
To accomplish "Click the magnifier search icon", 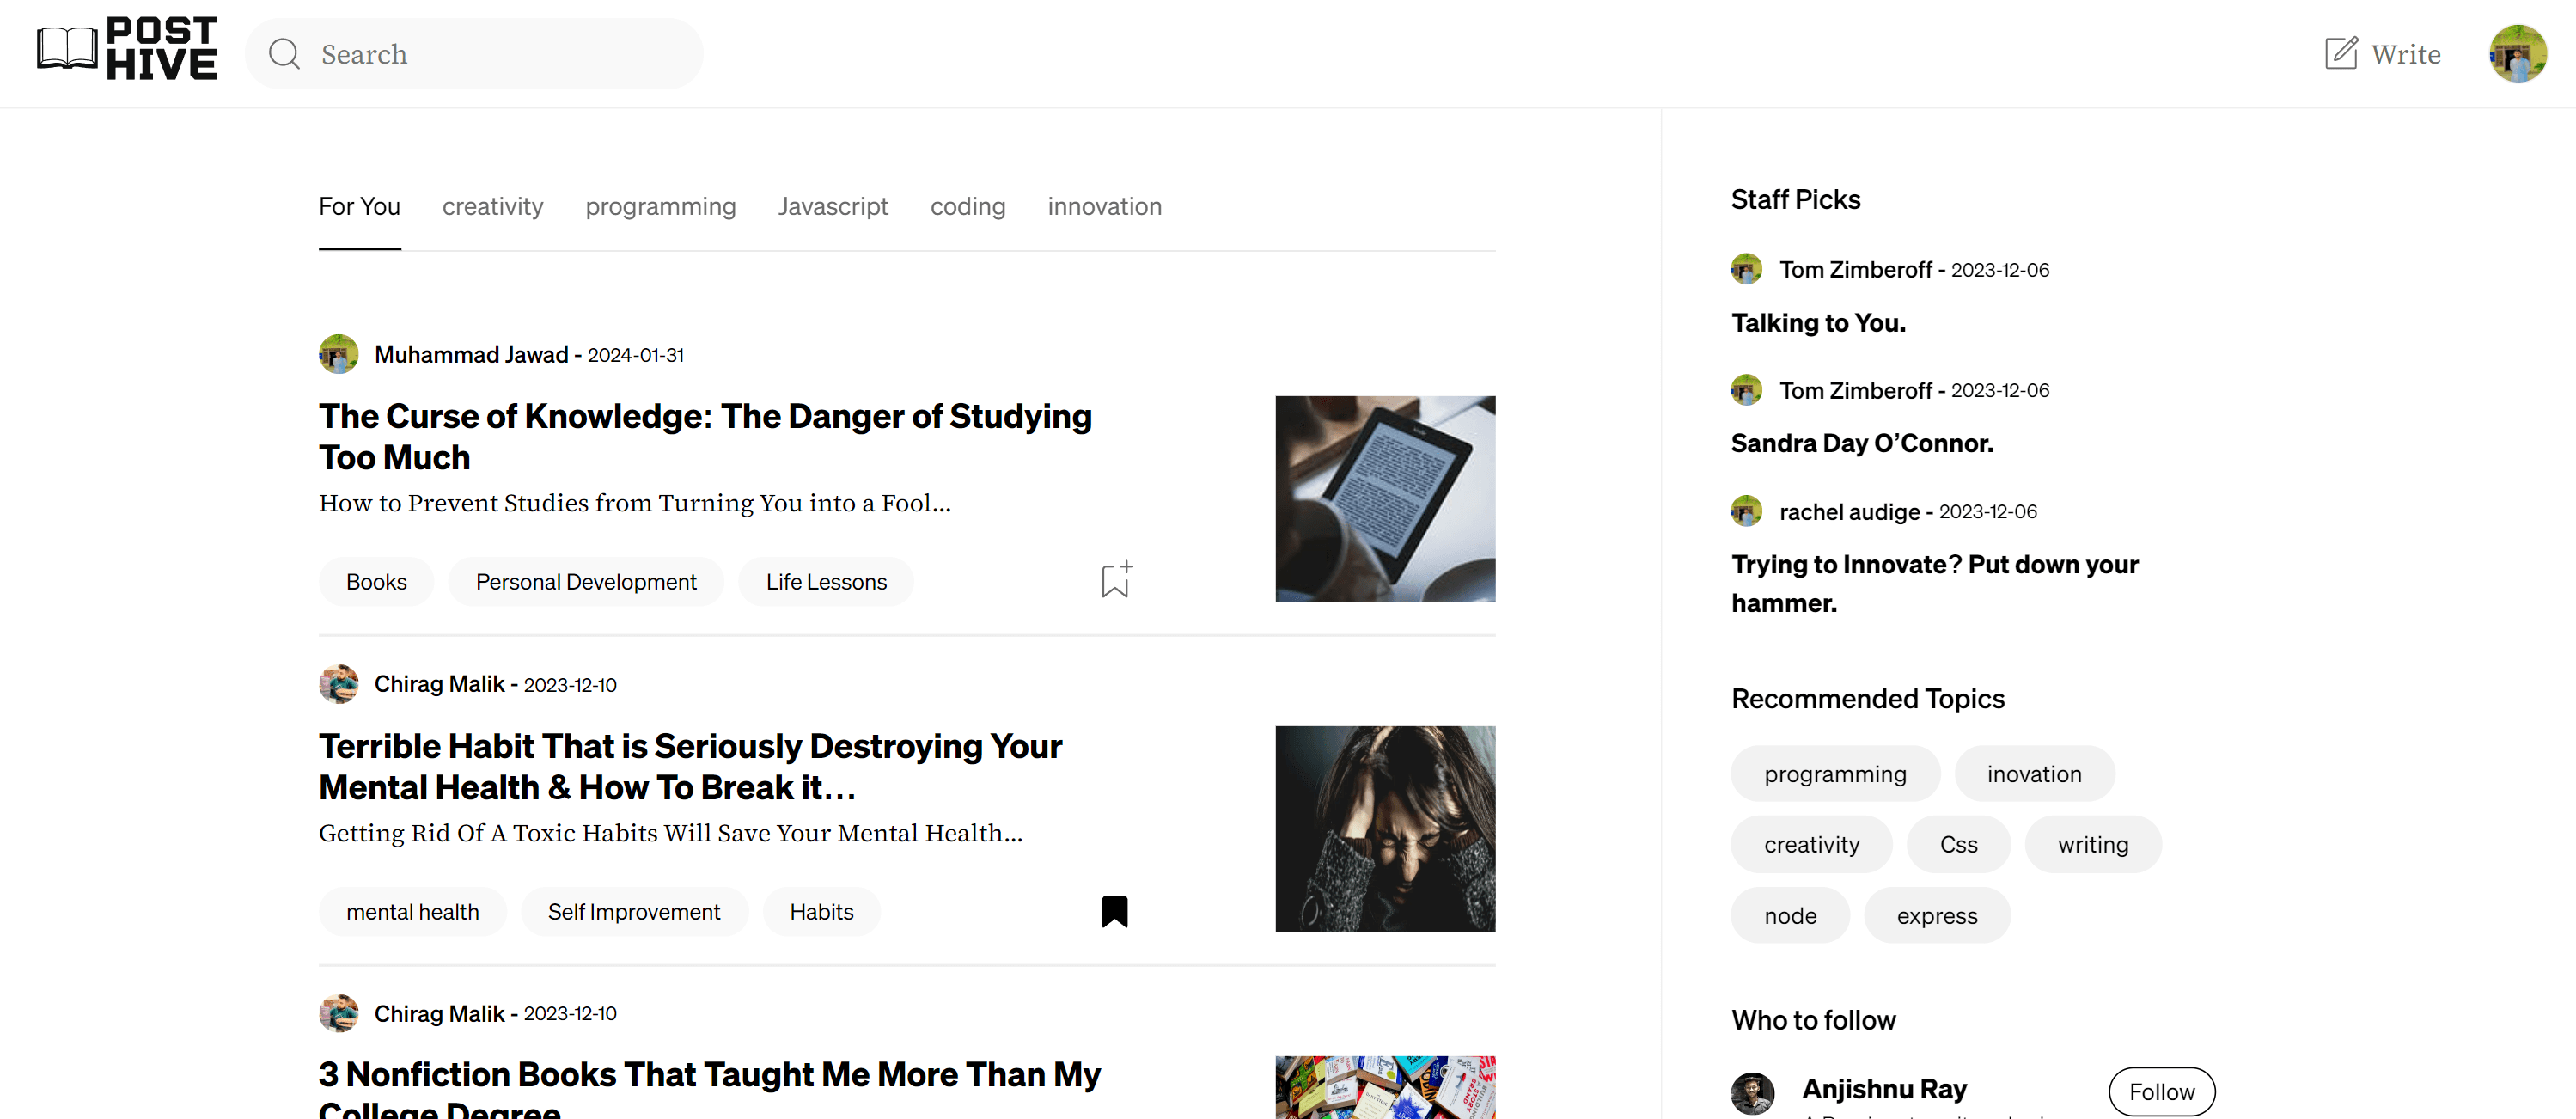I will coord(284,54).
